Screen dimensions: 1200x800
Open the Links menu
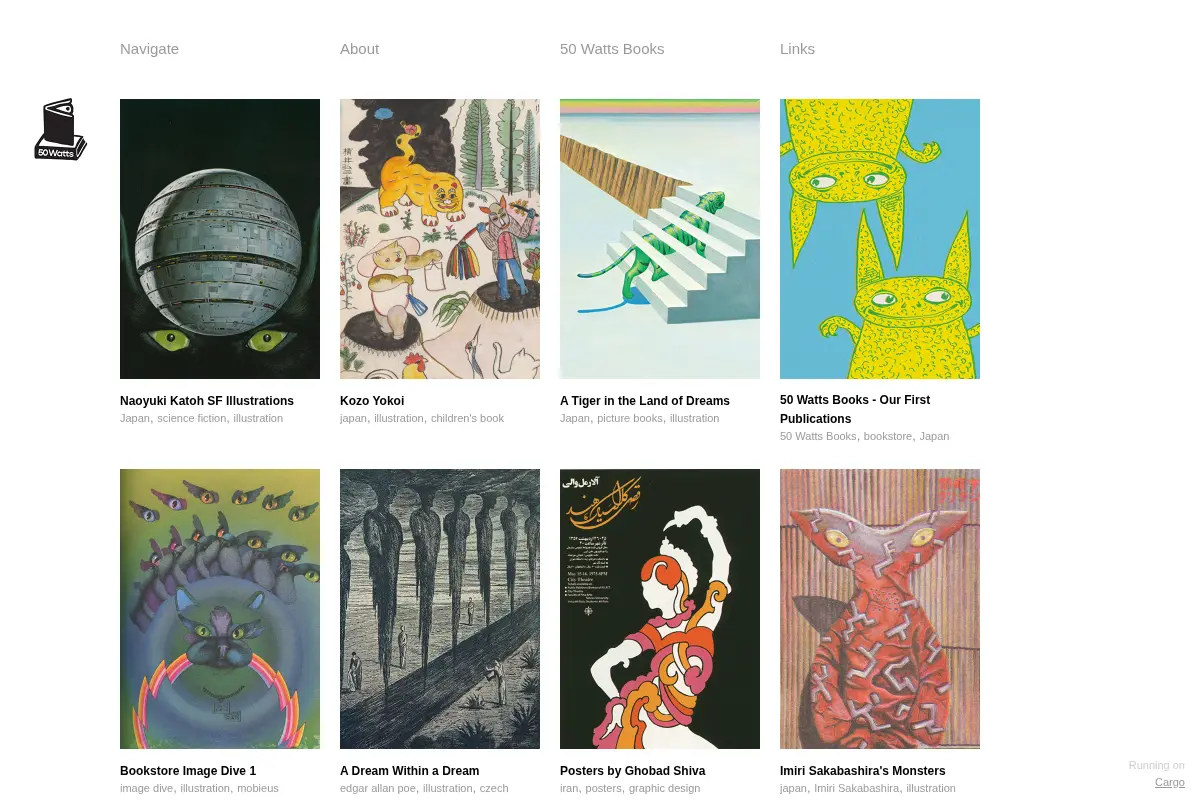pos(797,49)
